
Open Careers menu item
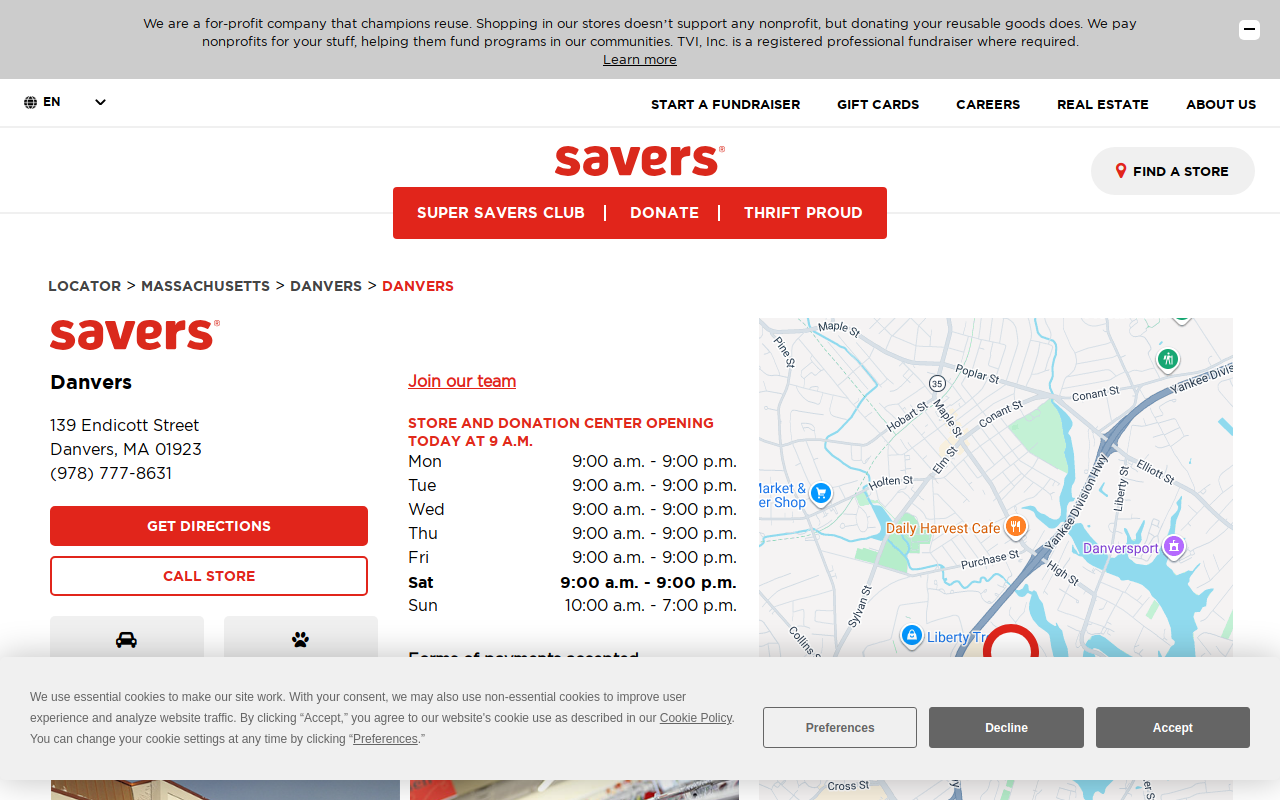point(988,104)
